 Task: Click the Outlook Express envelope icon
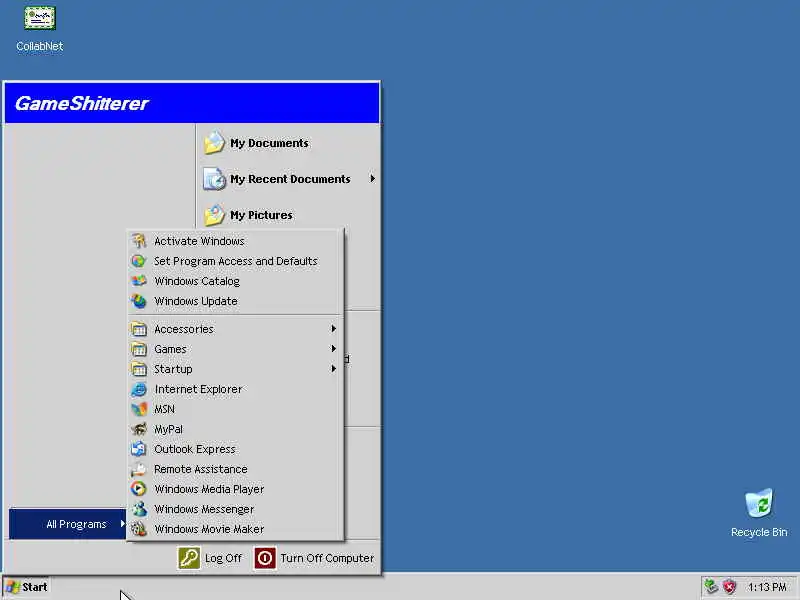pos(139,449)
